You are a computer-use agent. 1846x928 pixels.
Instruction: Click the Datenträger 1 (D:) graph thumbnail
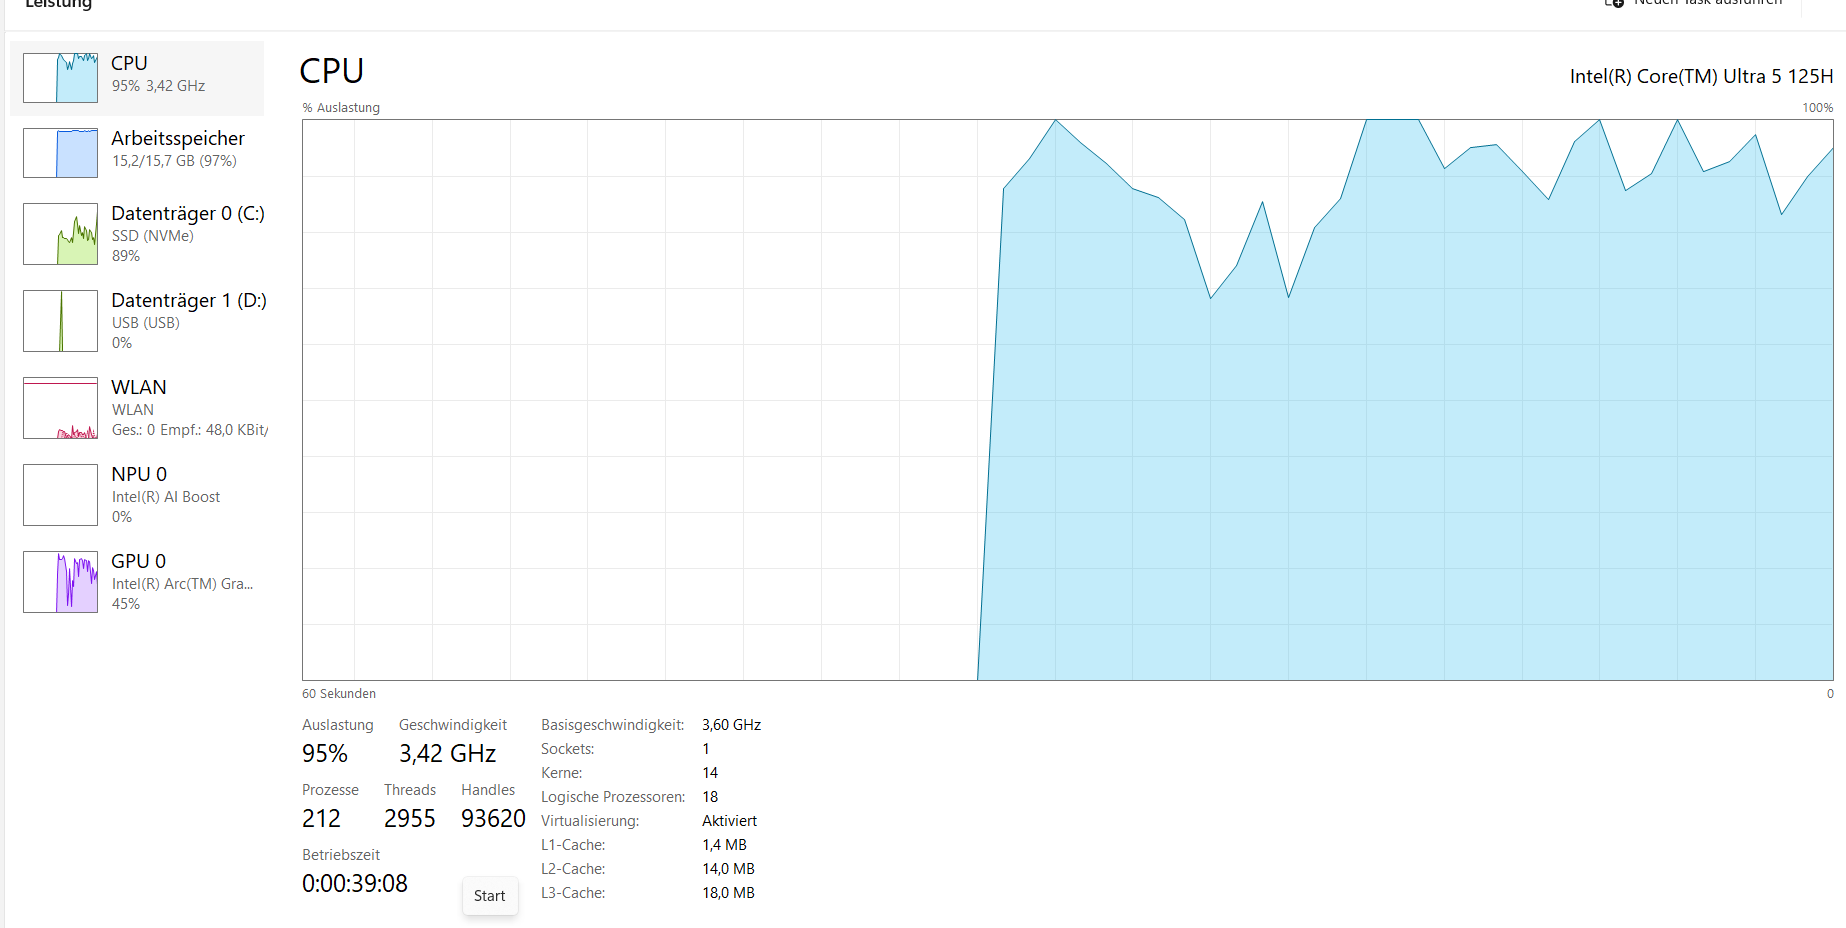point(60,321)
